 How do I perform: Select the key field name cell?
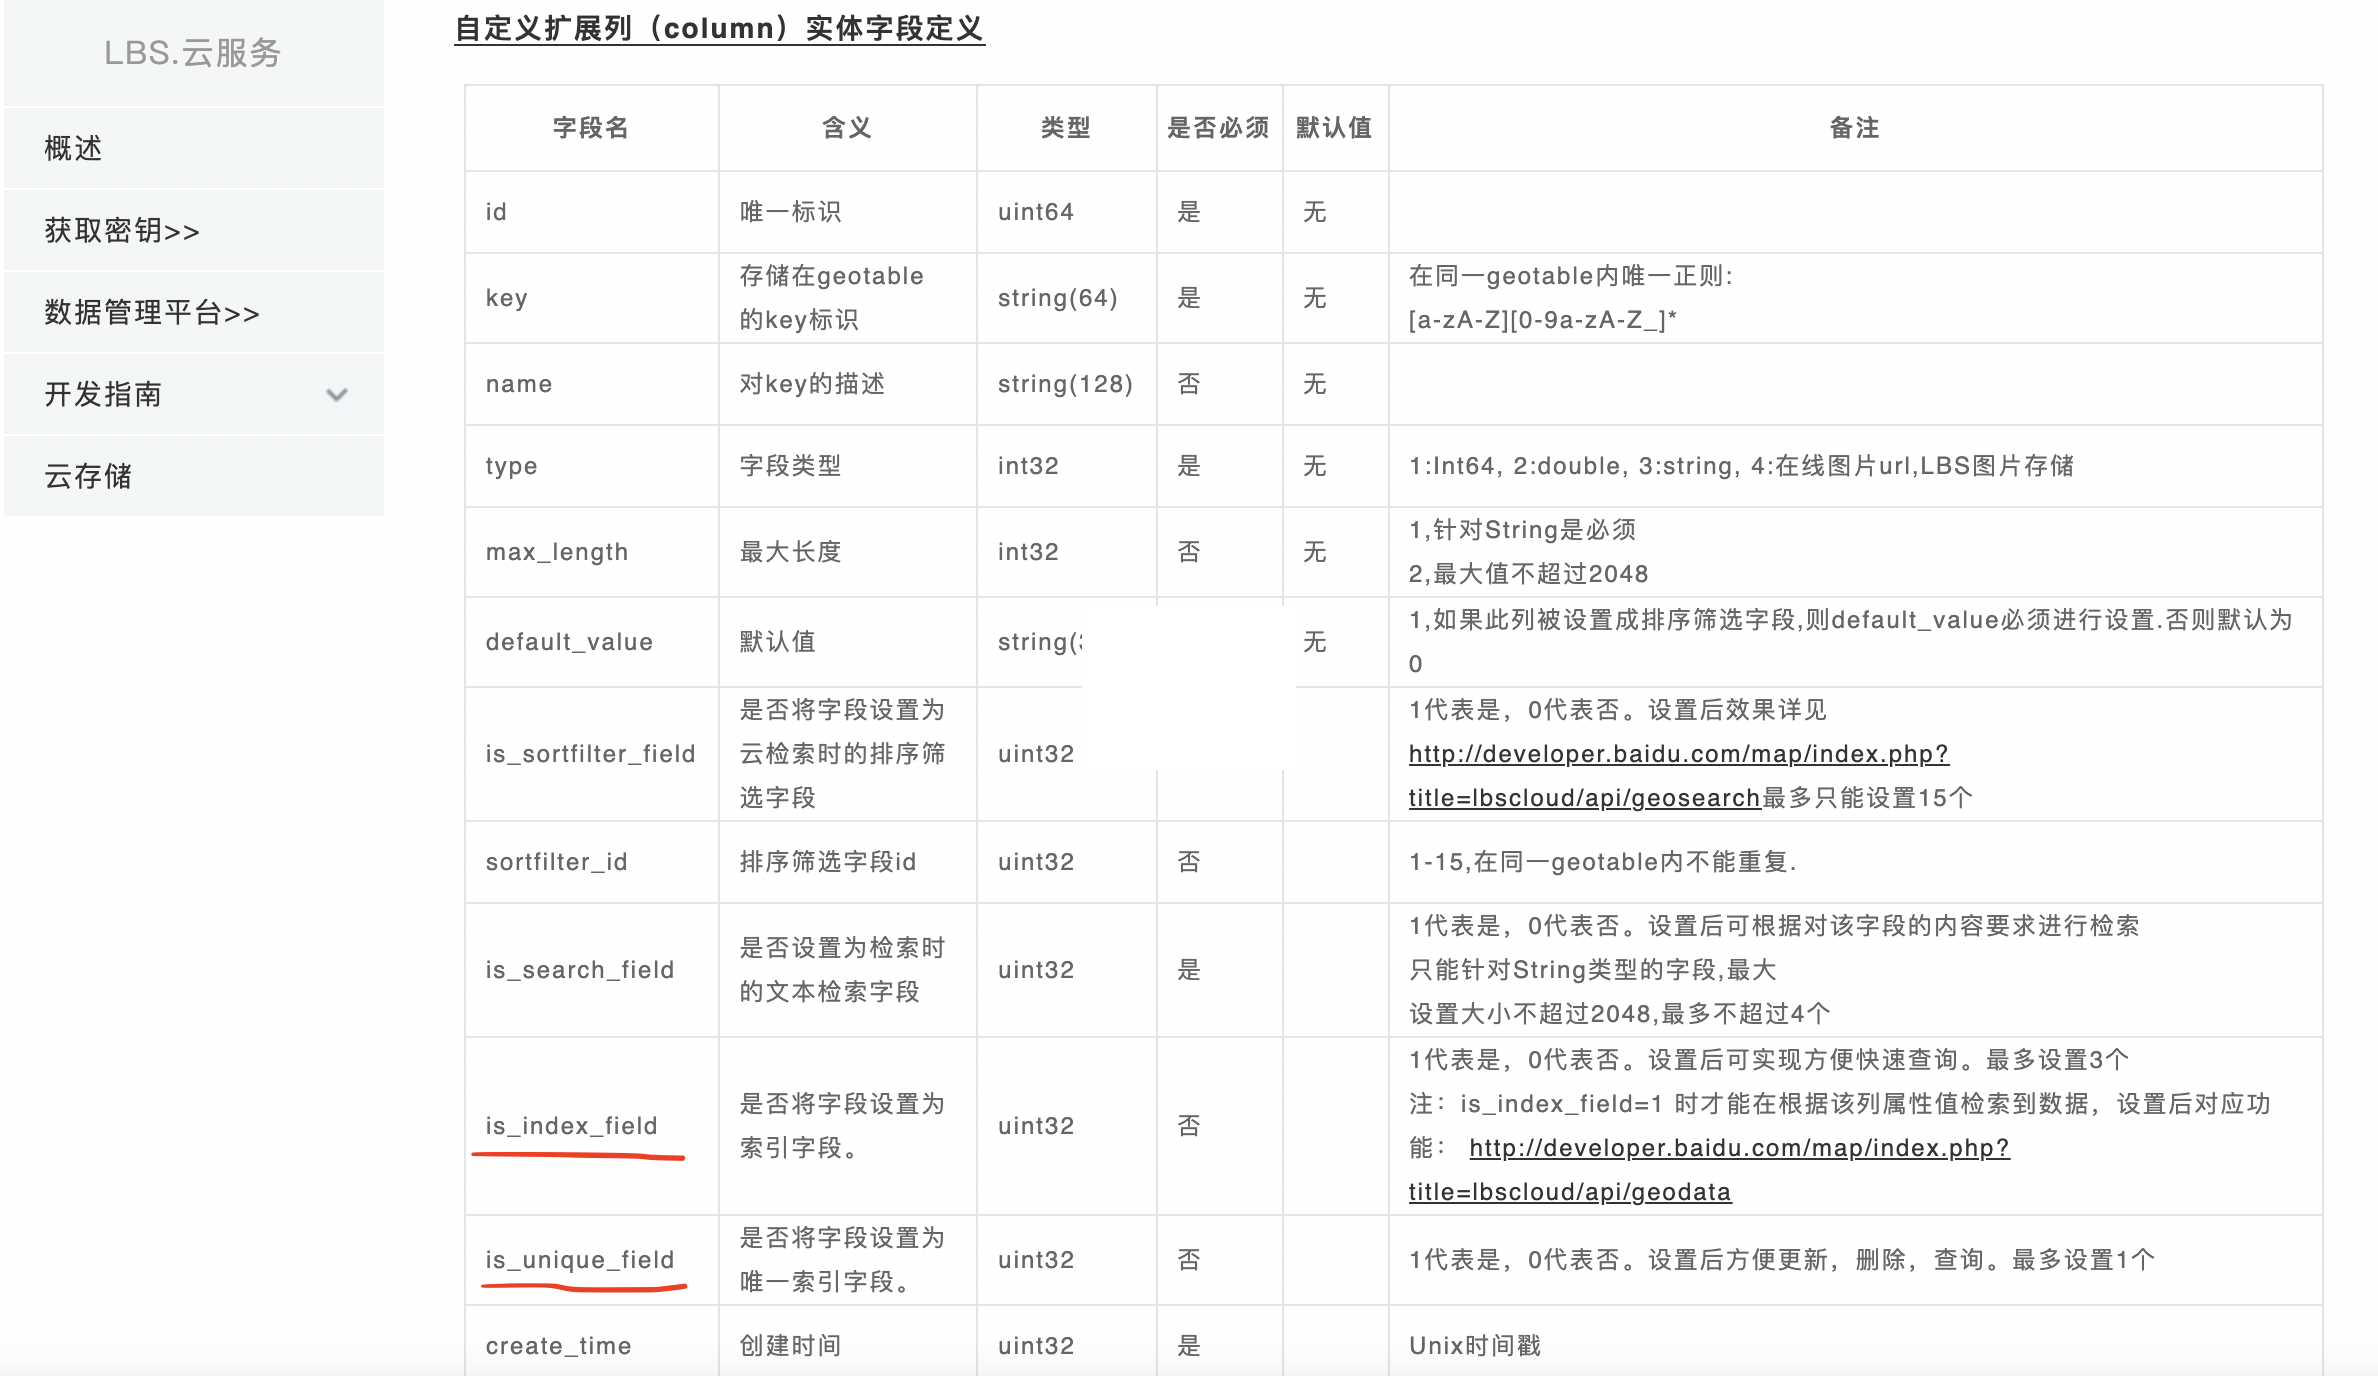point(592,298)
